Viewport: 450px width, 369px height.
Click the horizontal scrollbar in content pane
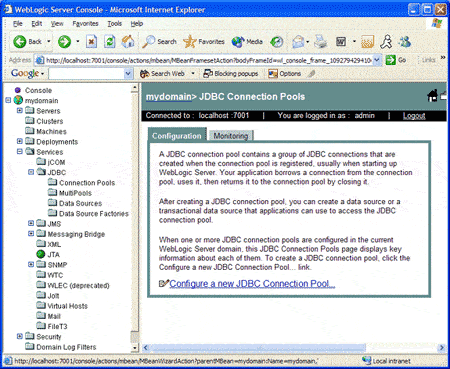coord(258,348)
